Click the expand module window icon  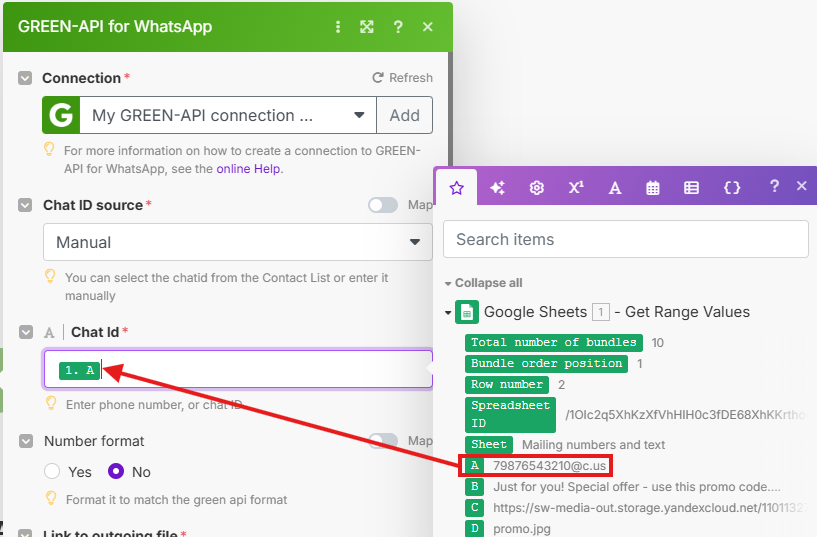coord(367,27)
